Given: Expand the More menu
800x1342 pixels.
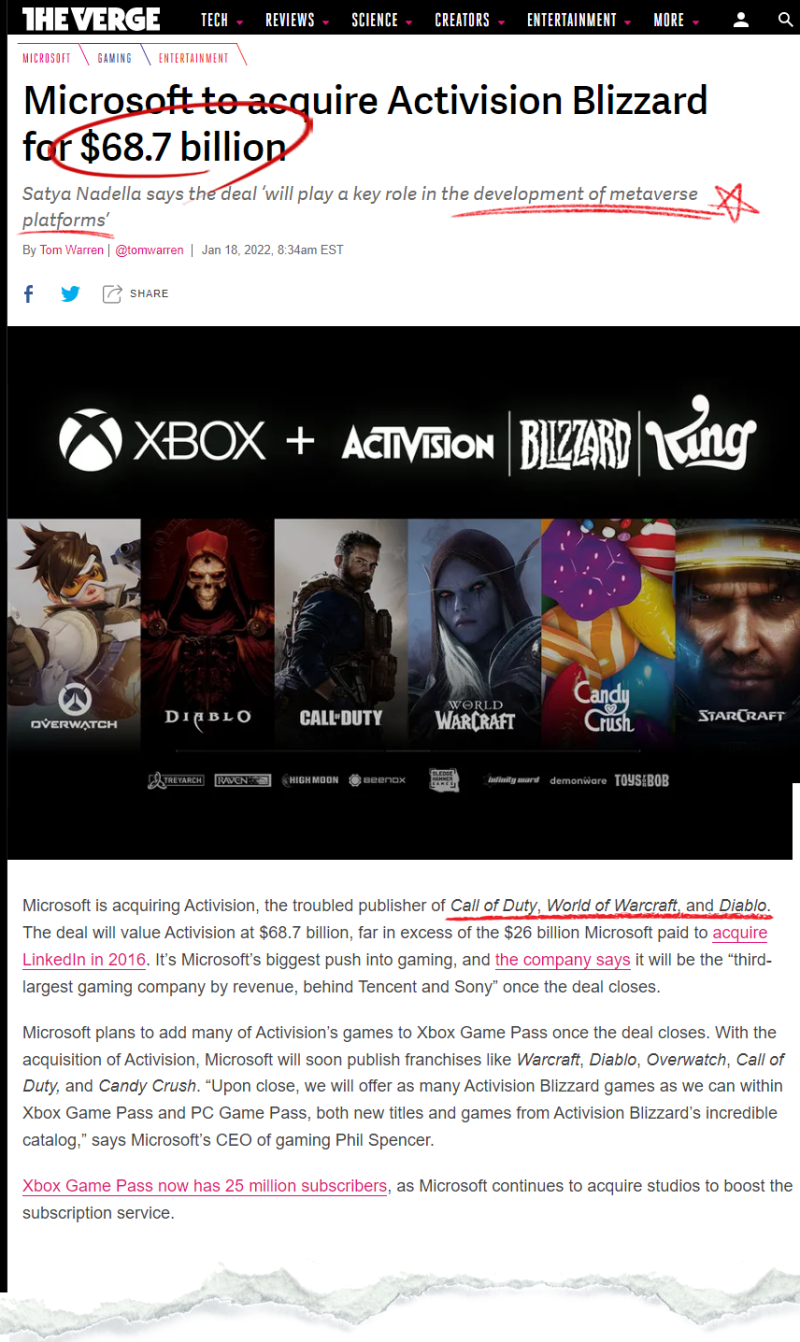Looking at the screenshot, I should click(x=676, y=20).
